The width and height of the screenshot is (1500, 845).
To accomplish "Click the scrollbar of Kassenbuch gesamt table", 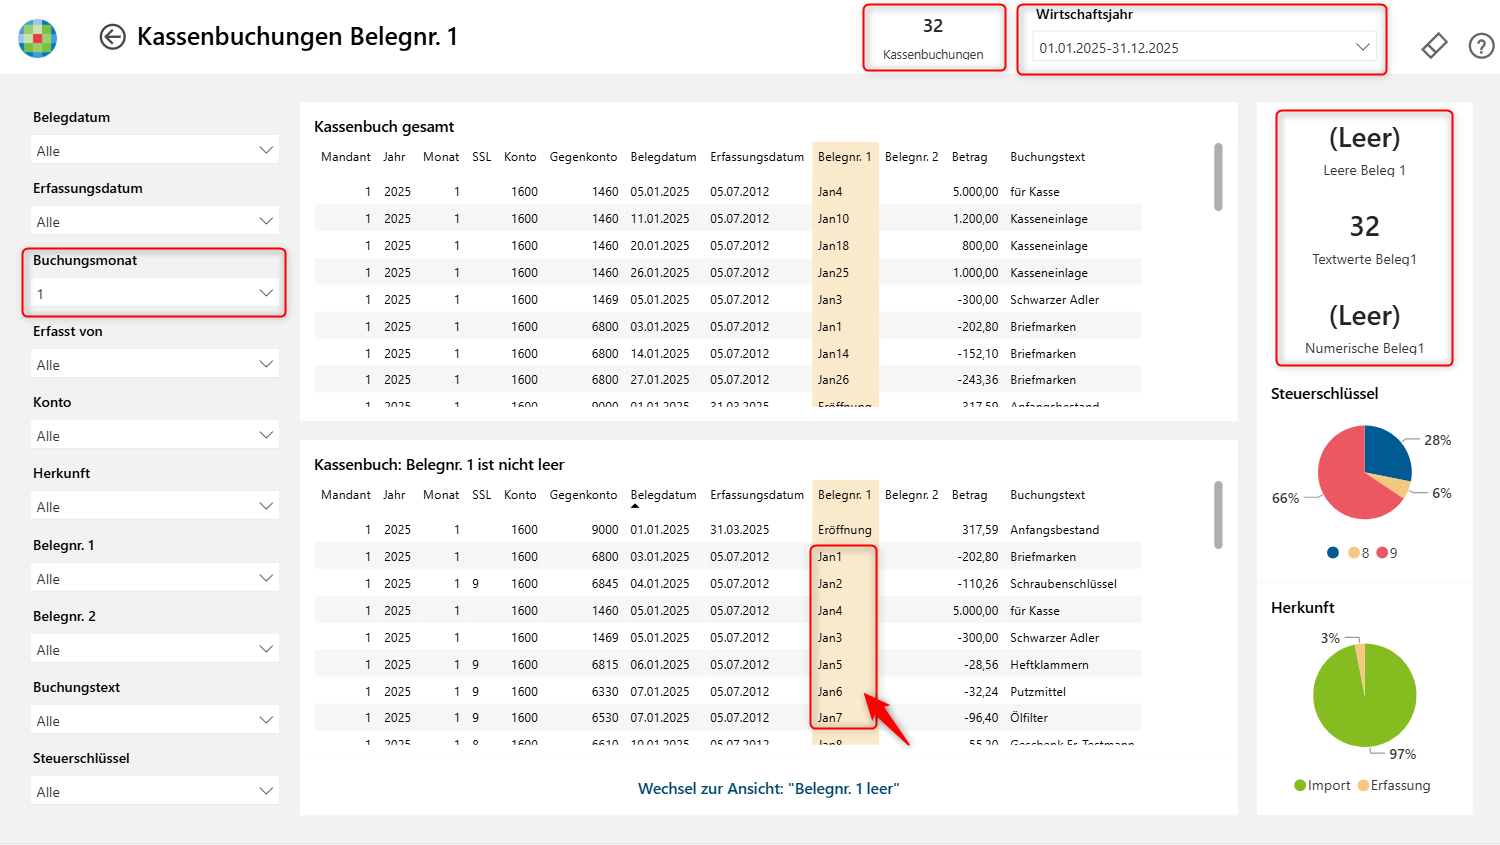I will point(1218,177).
